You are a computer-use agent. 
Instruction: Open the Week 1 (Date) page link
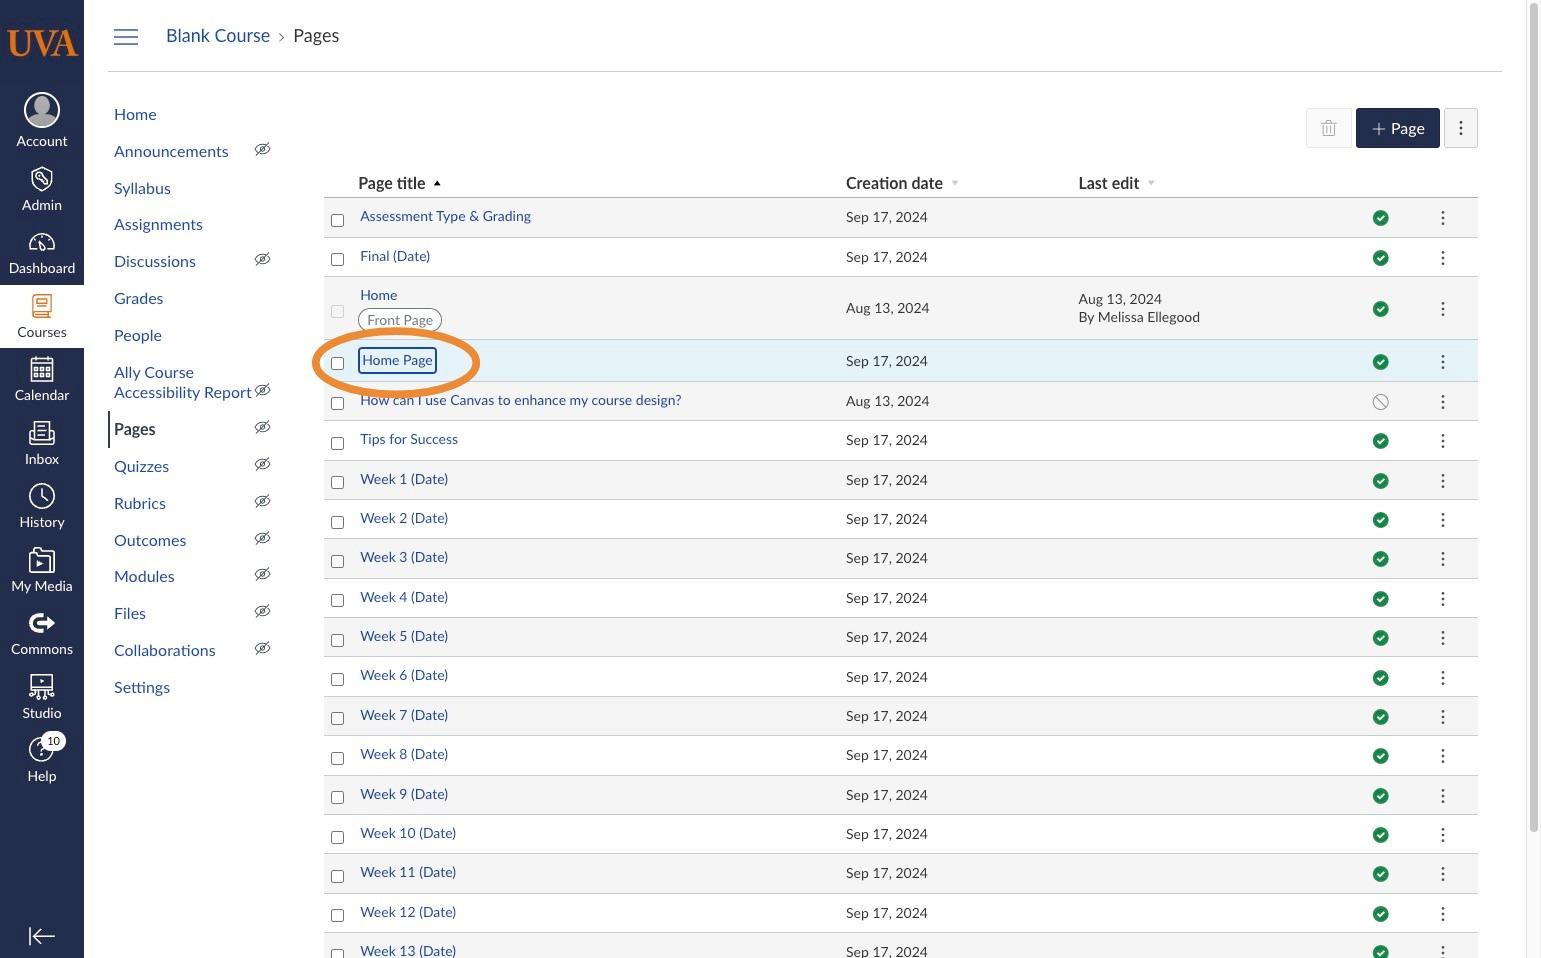point(404,479)
